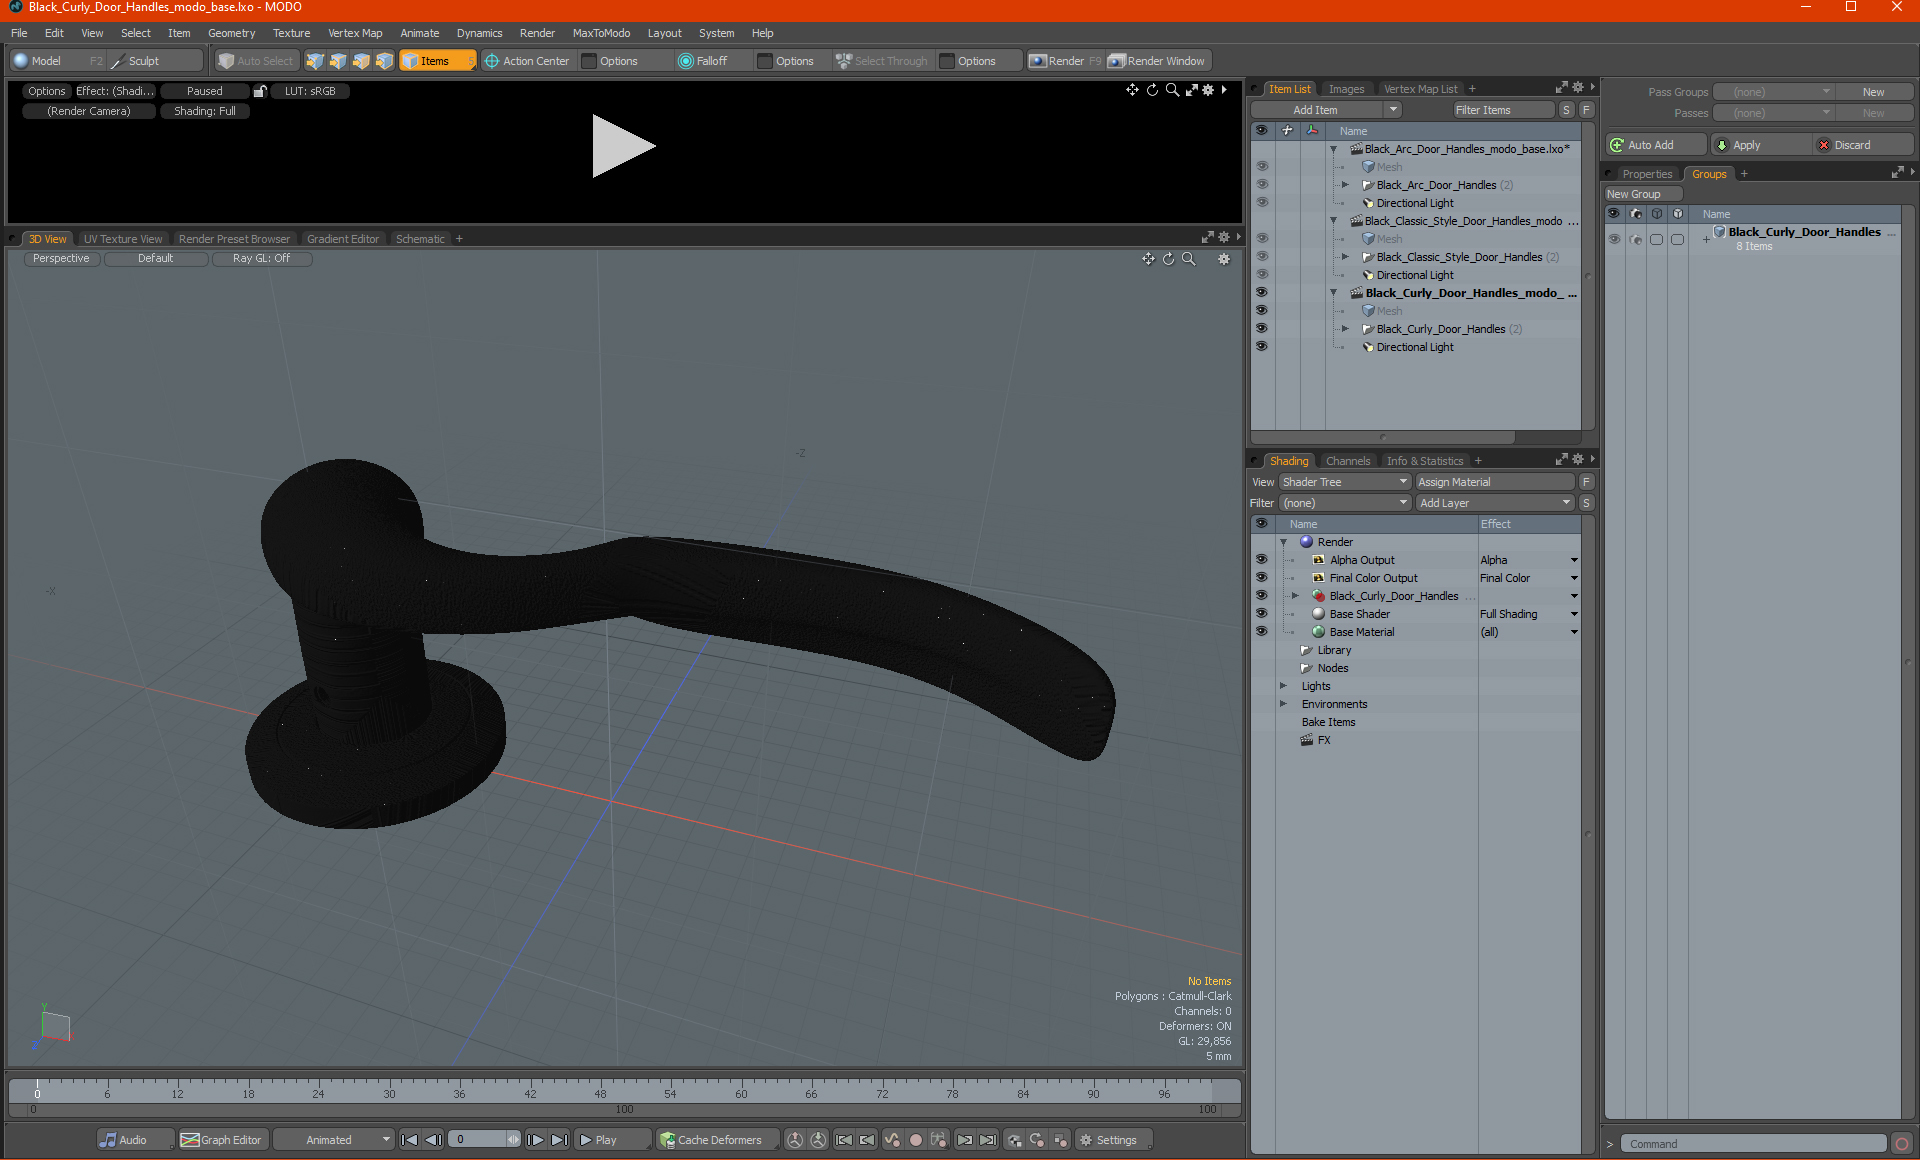Click the Falloff tool icon
This screenshot has height=1160, width=1920.
point(685,61)
